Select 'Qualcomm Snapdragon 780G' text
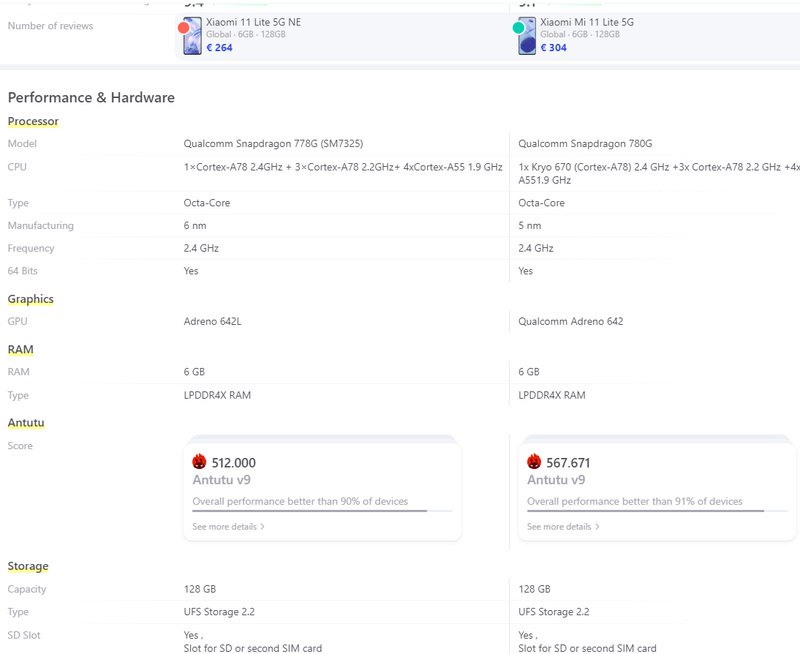This screenshot has width=800, height=654. pyautogui.click(x=585, y=144)
